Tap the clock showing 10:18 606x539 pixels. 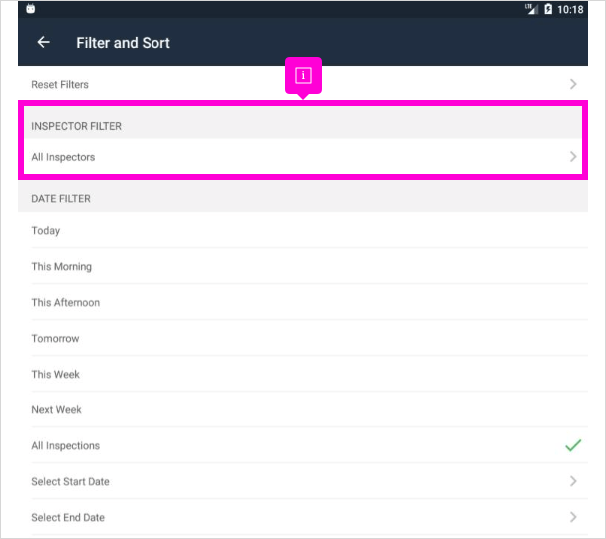570,9
